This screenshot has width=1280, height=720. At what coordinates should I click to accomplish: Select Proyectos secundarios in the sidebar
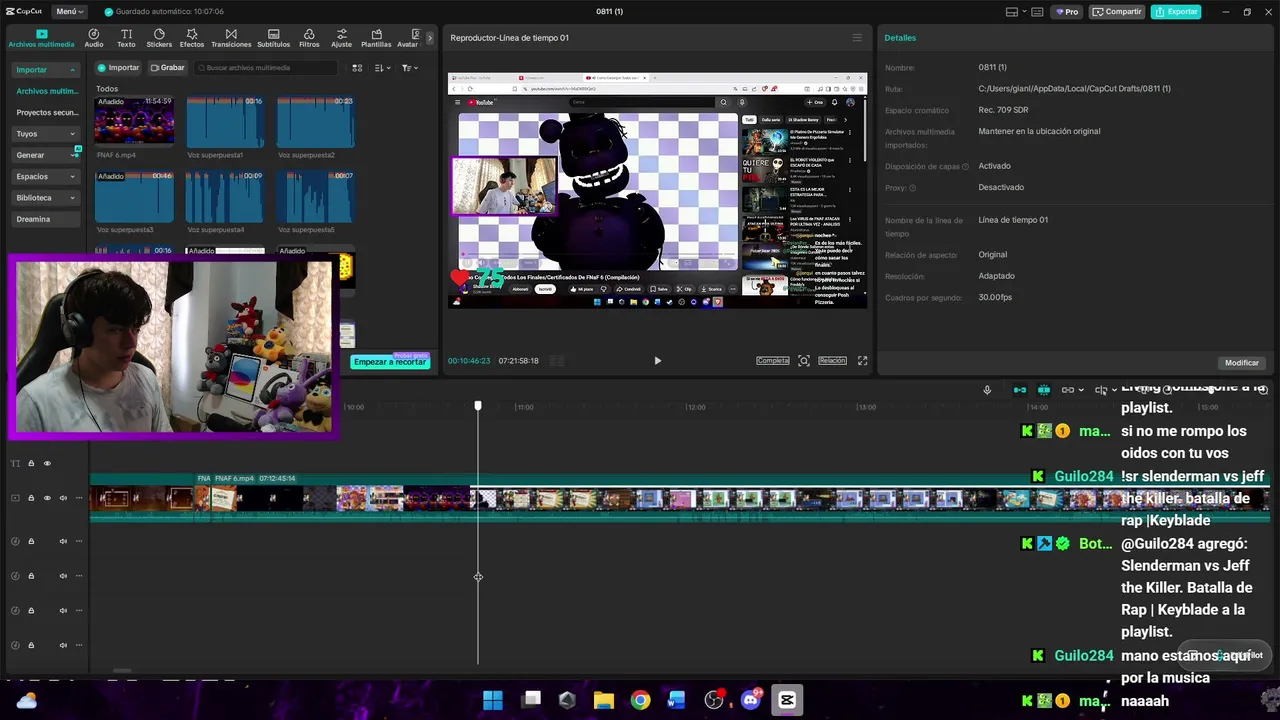point(47,113)
